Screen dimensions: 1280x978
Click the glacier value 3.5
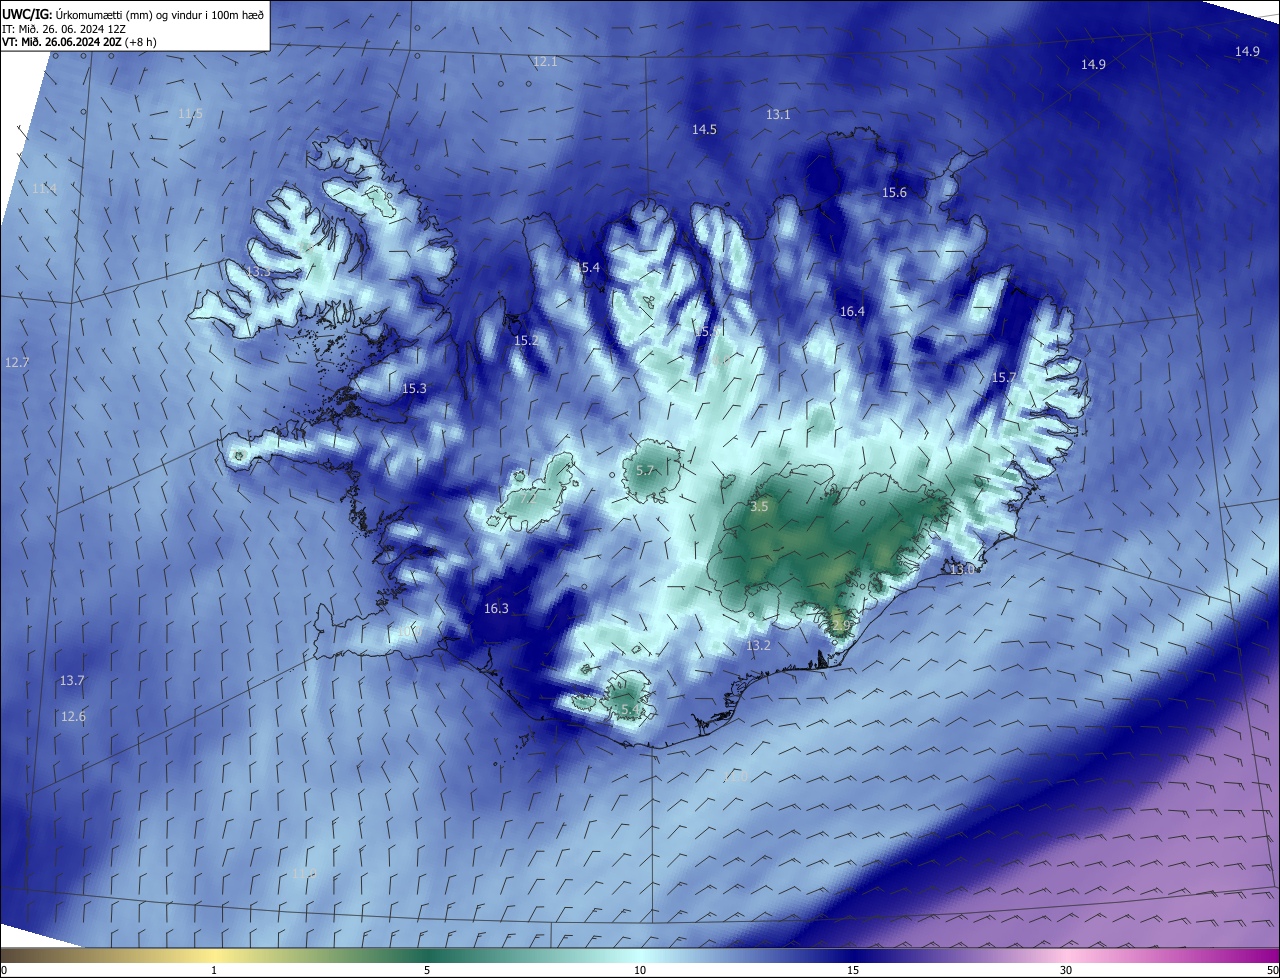point(759,507)
